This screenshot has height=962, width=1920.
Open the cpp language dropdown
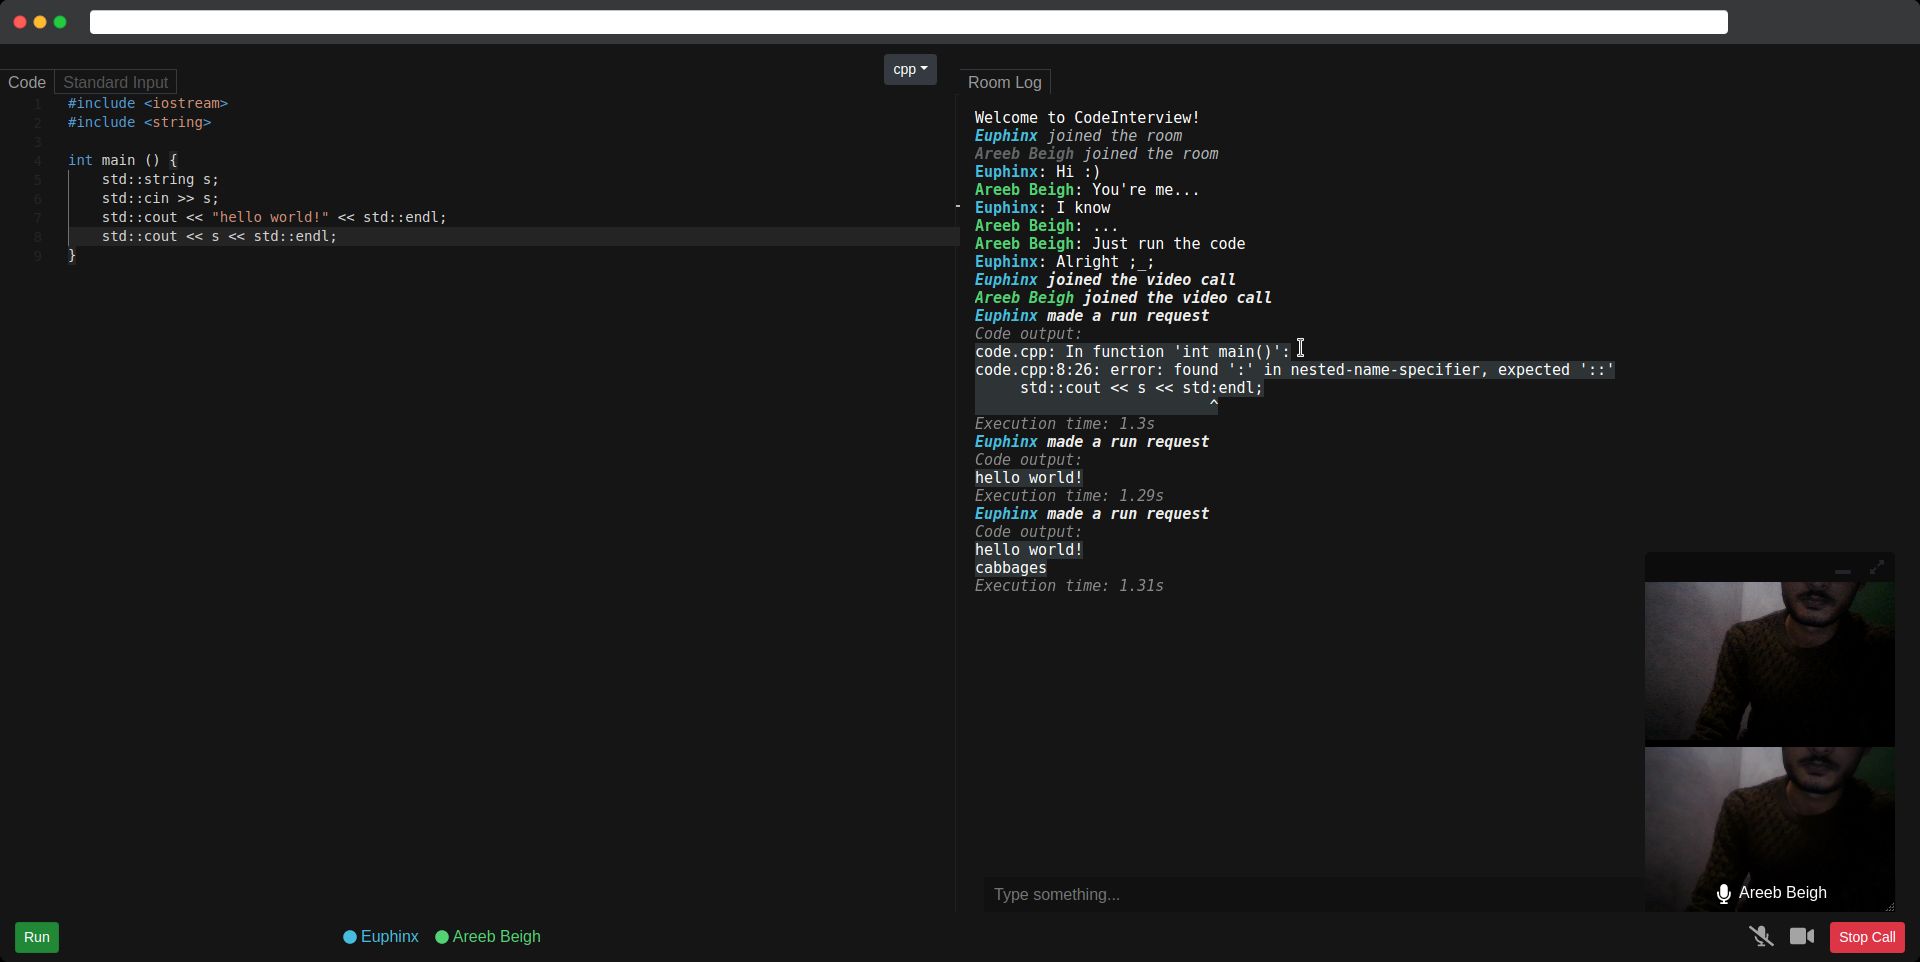point(910,69)
